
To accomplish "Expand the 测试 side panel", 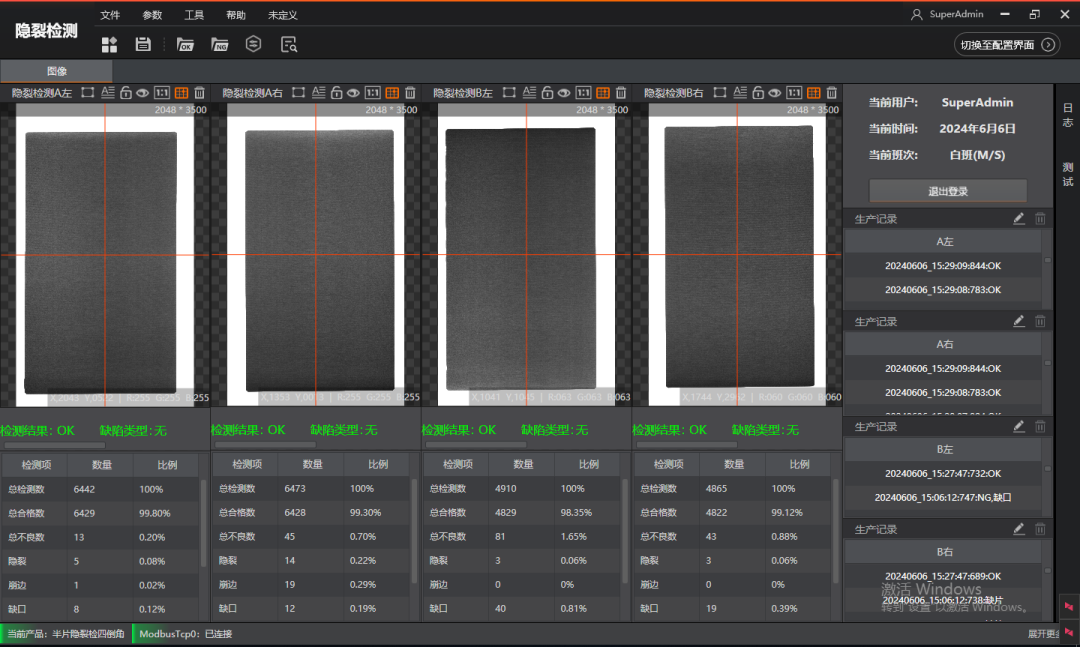I will tap(1067, 174).
